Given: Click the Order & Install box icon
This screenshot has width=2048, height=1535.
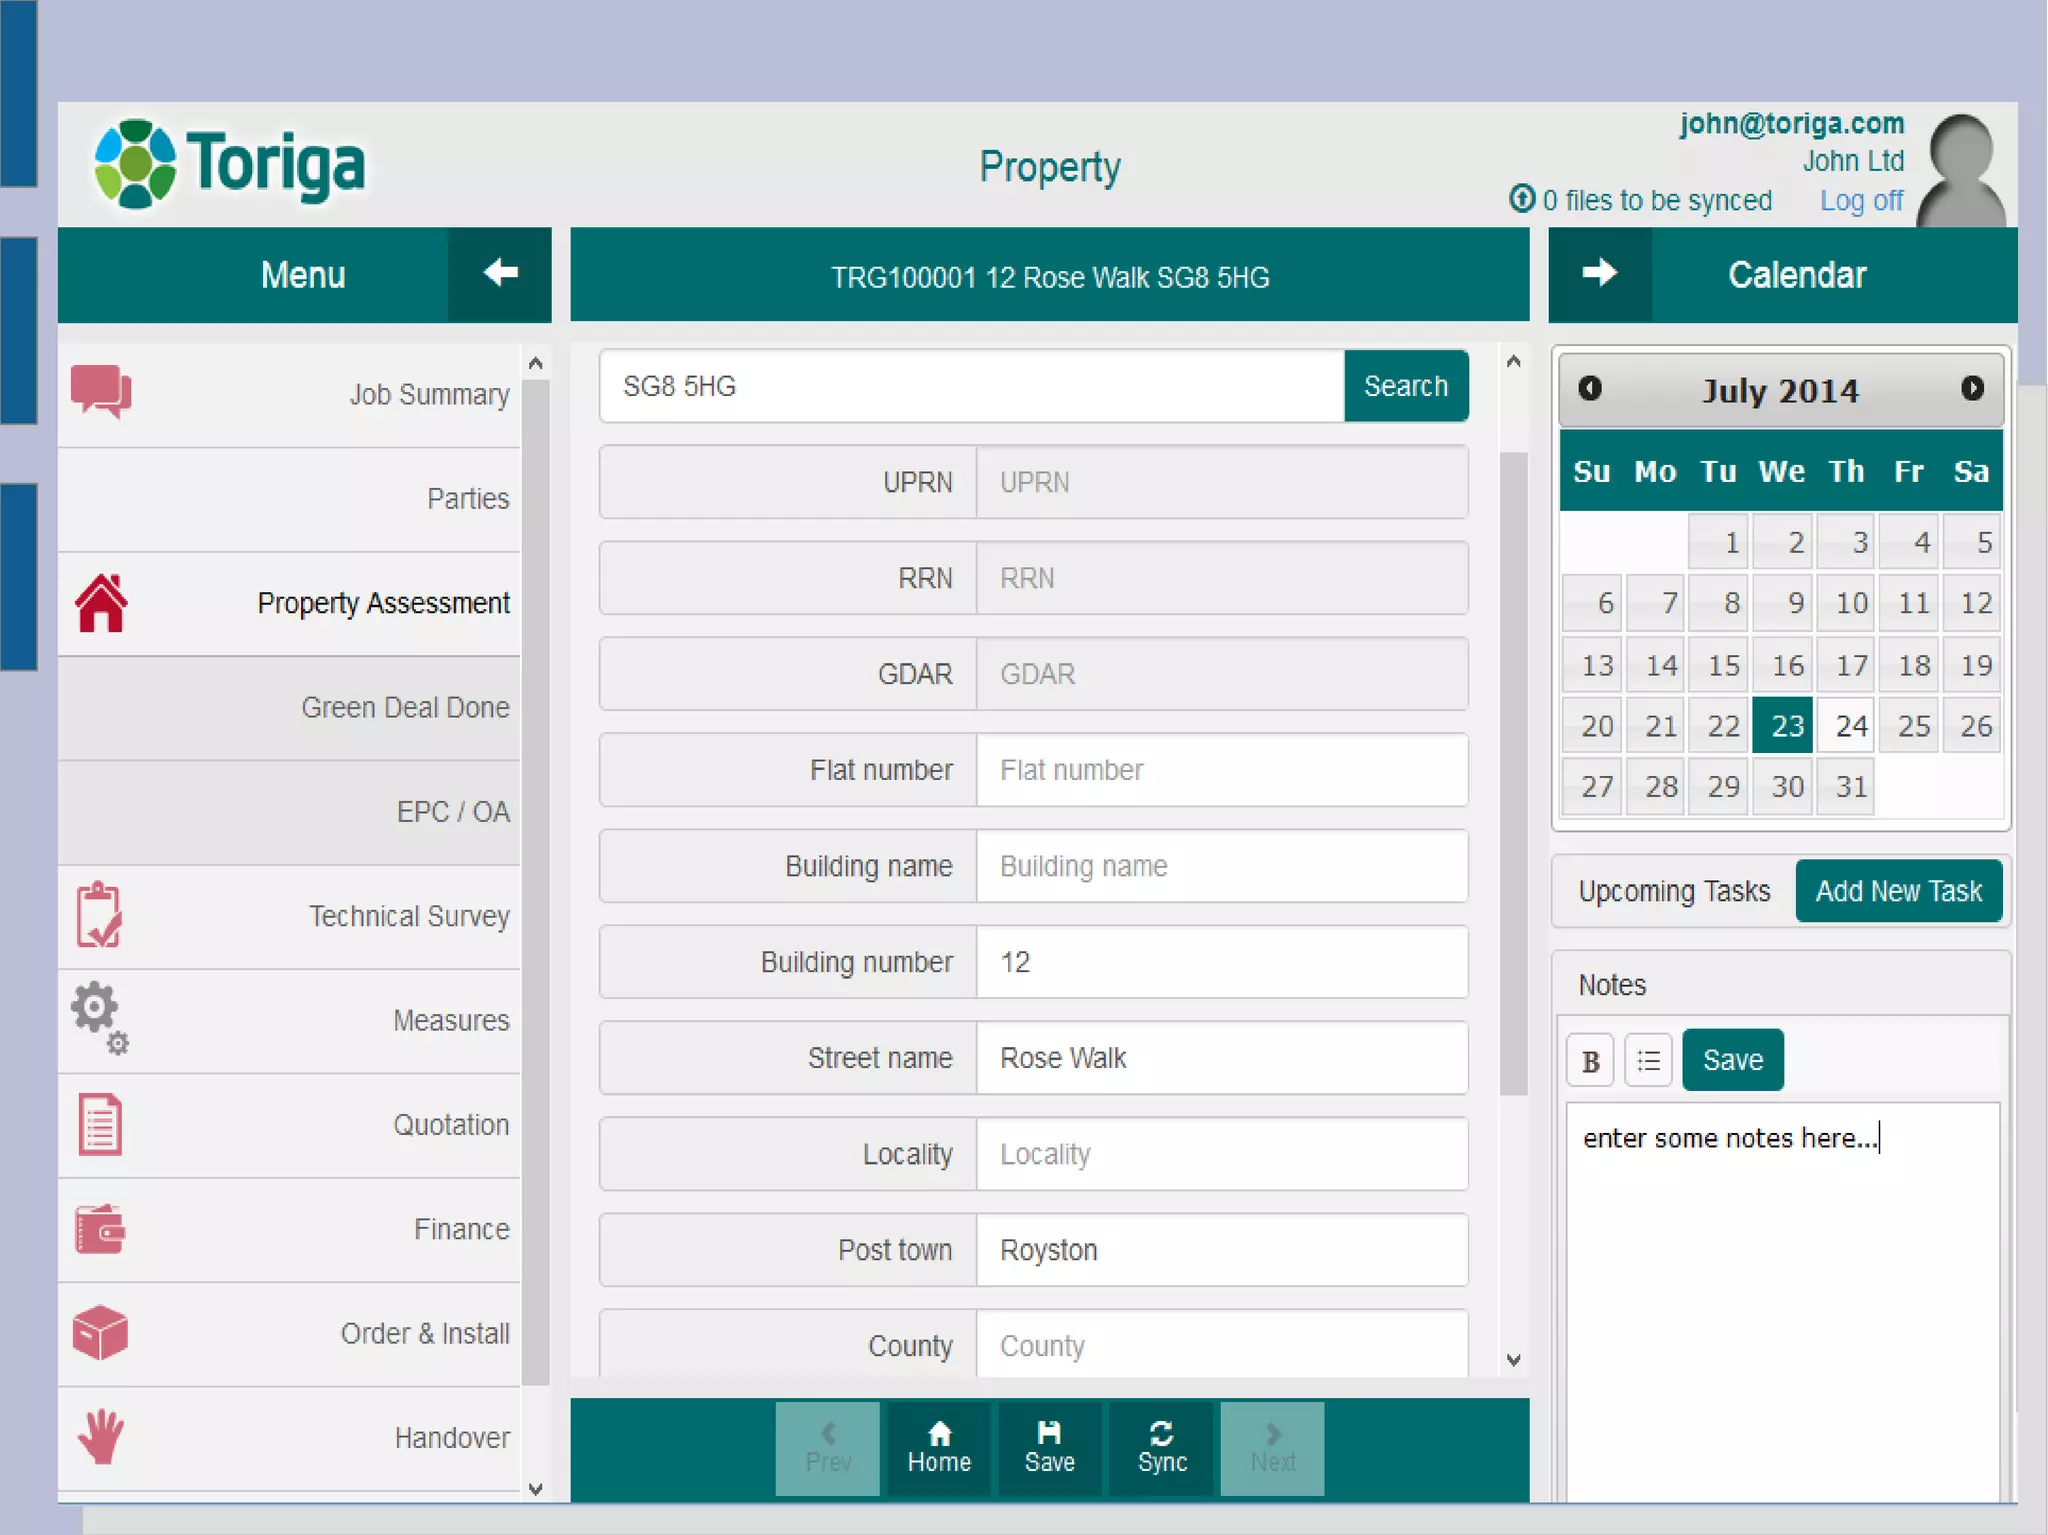Looking at the screenshot, I should pos(100,1332).
